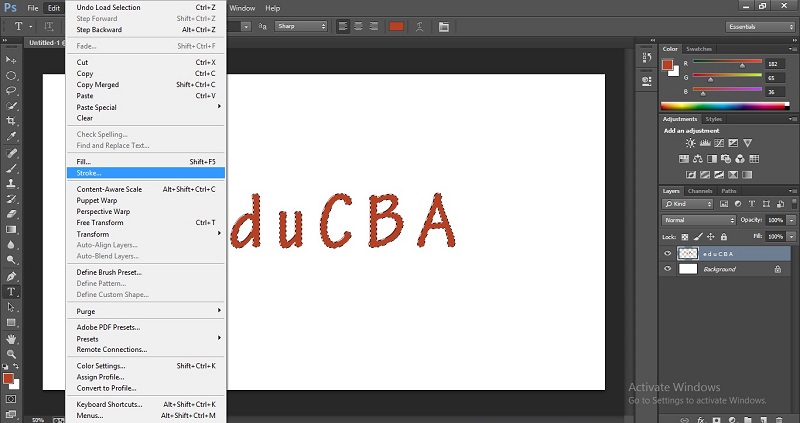The height and width of the screenshot is (423, 800).
Task: Select the Hand tool
Action: pyautogui.click(x=11, y=339)
